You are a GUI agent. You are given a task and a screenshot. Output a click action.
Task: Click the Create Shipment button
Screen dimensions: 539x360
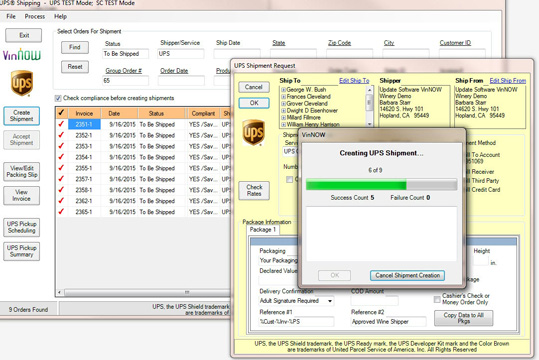[x=21, y=116]
